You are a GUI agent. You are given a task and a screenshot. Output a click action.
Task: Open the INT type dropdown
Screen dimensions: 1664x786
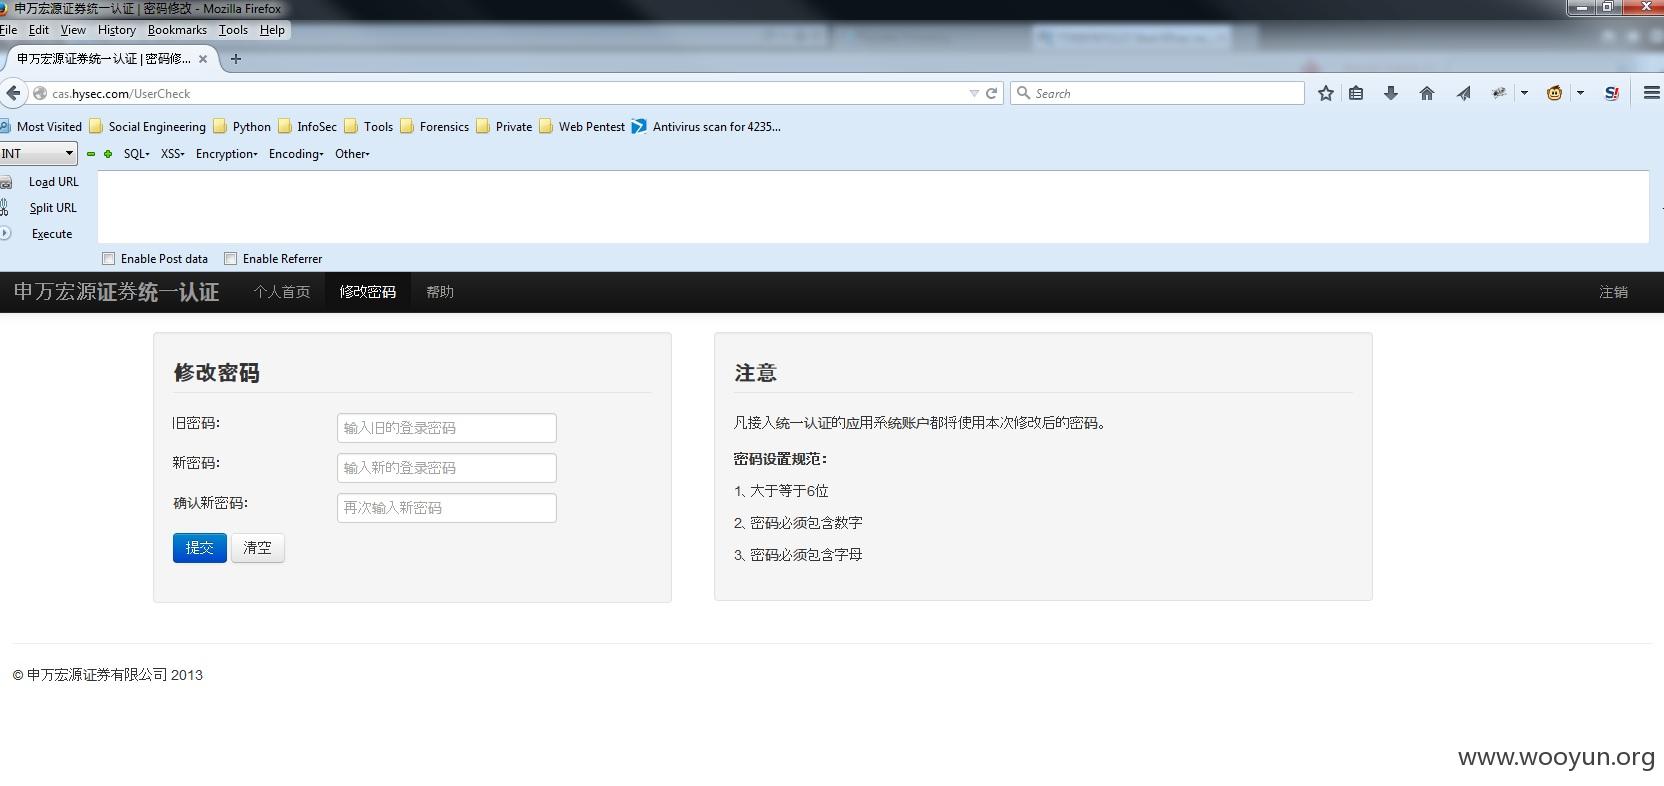click(x=38, y=154)
